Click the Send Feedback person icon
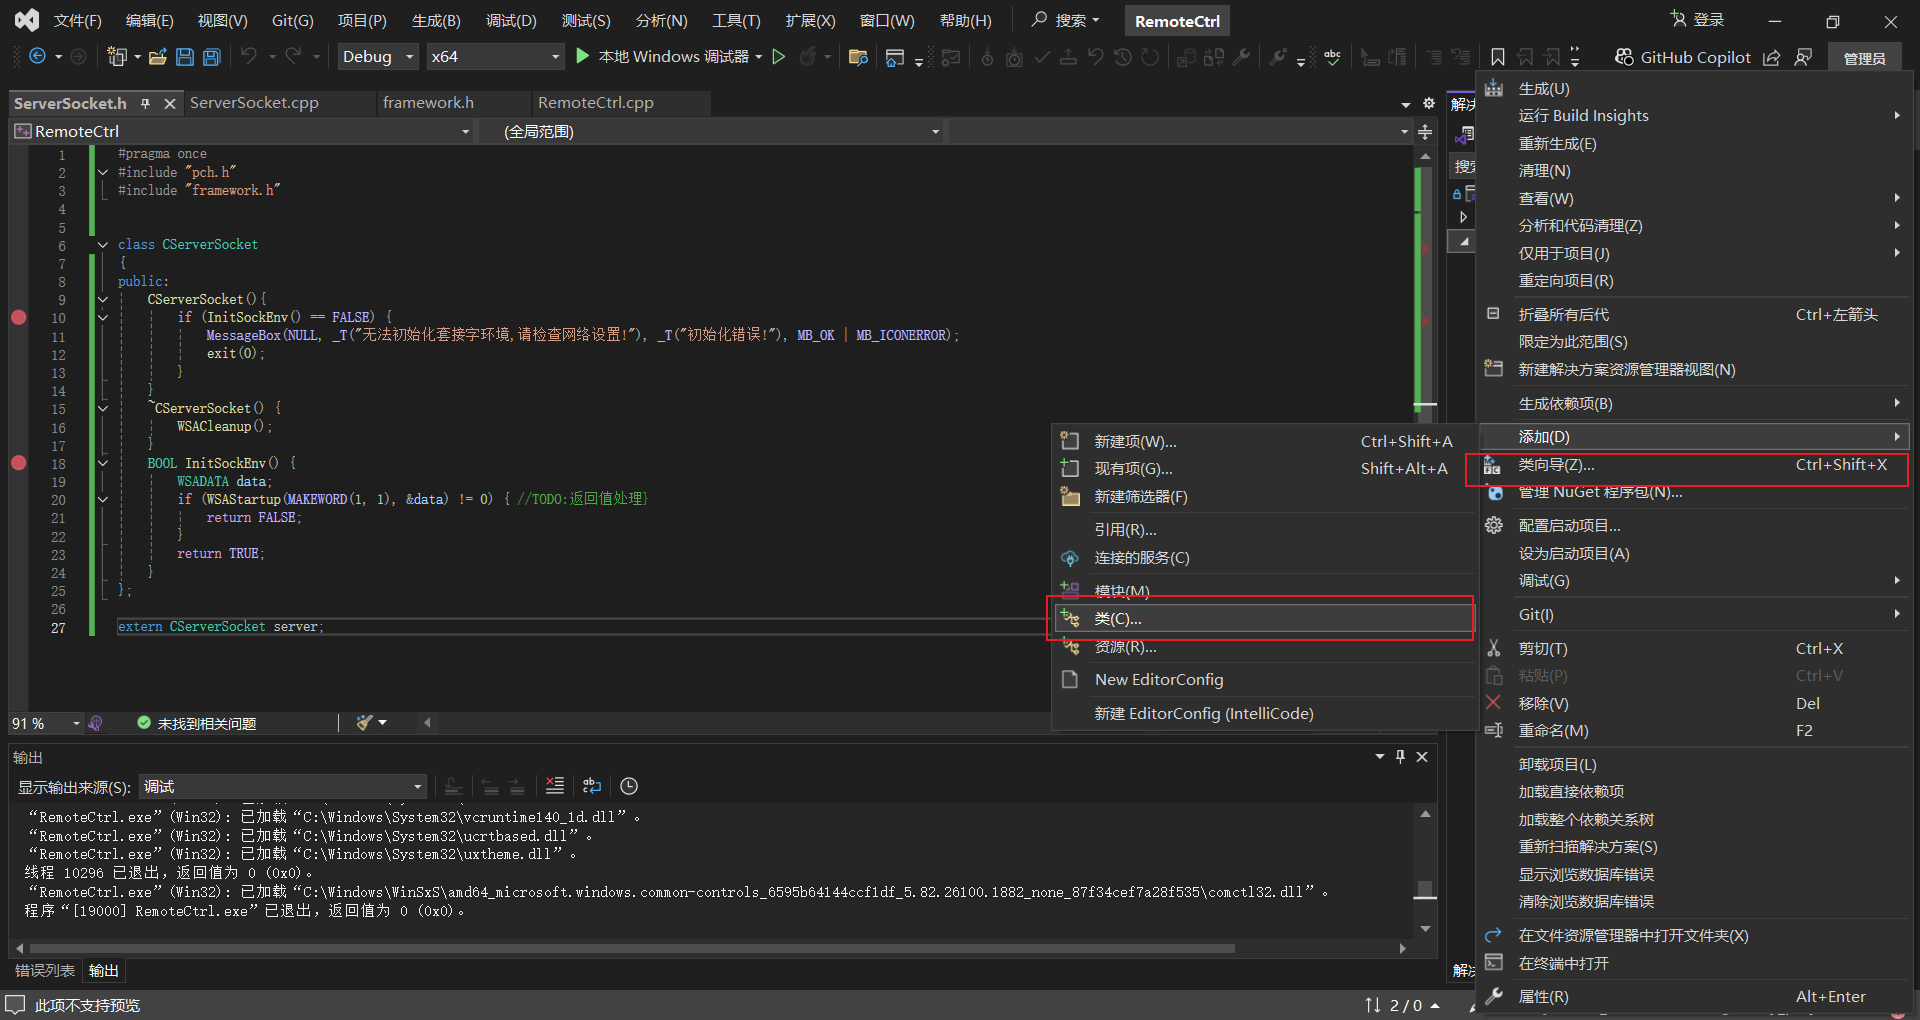Viewport: 1920px width, 1020px height. click(1803, 57)
